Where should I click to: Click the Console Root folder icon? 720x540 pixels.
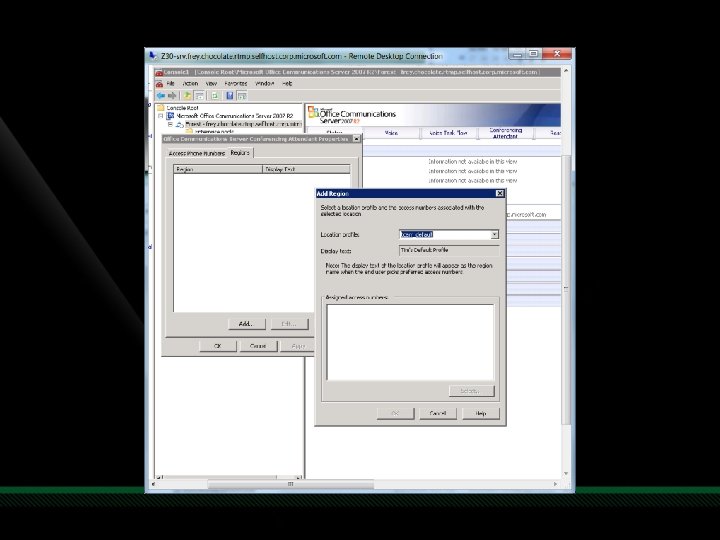coord(160,108)
